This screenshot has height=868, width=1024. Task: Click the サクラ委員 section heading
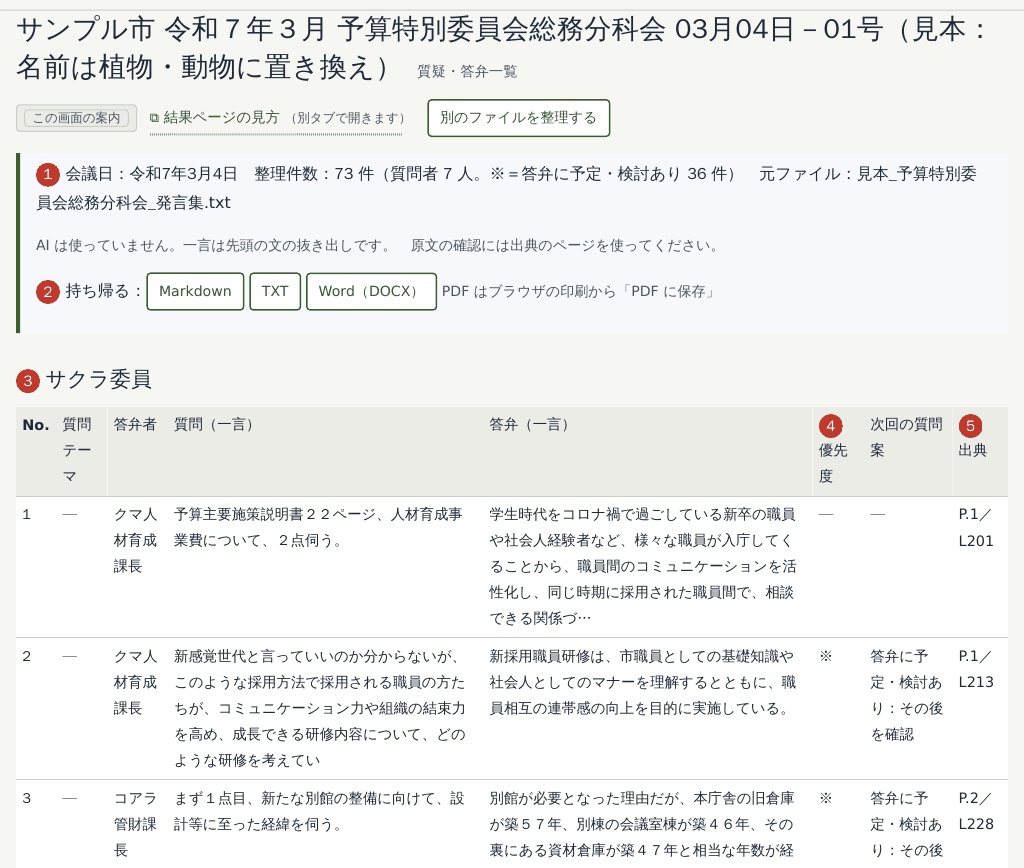click(x=99, y=379)
